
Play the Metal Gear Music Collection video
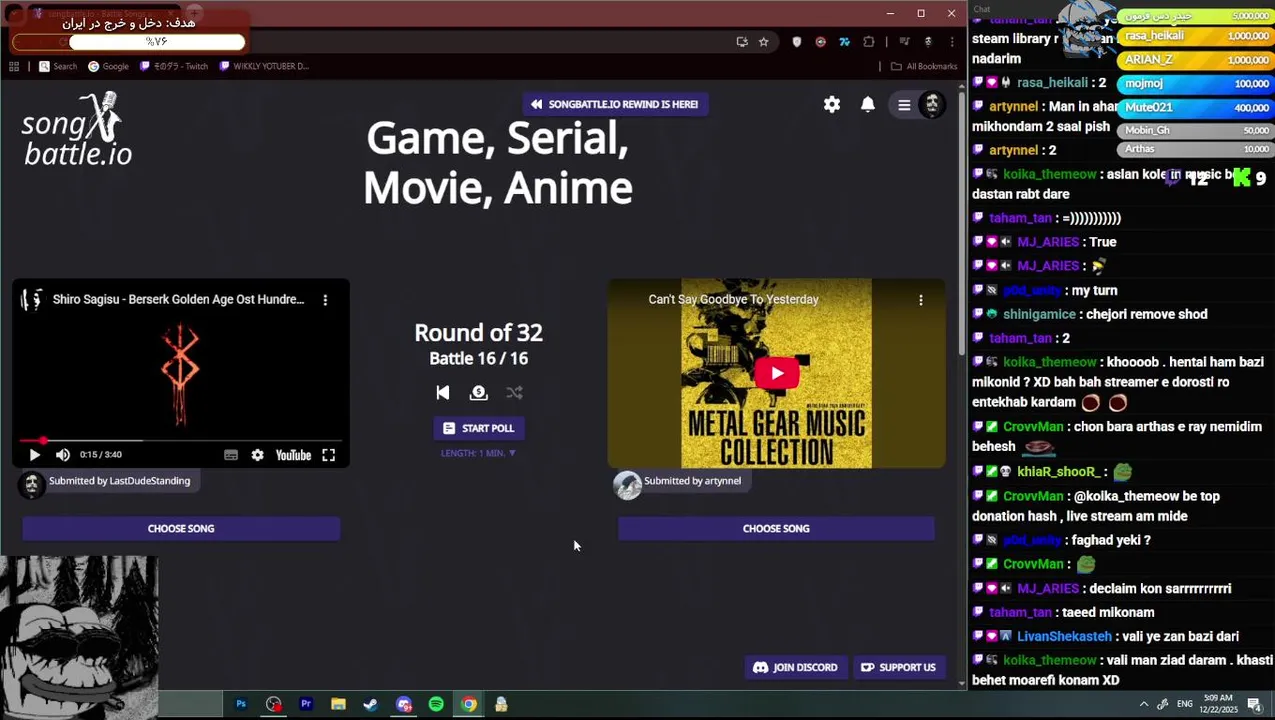777,373
